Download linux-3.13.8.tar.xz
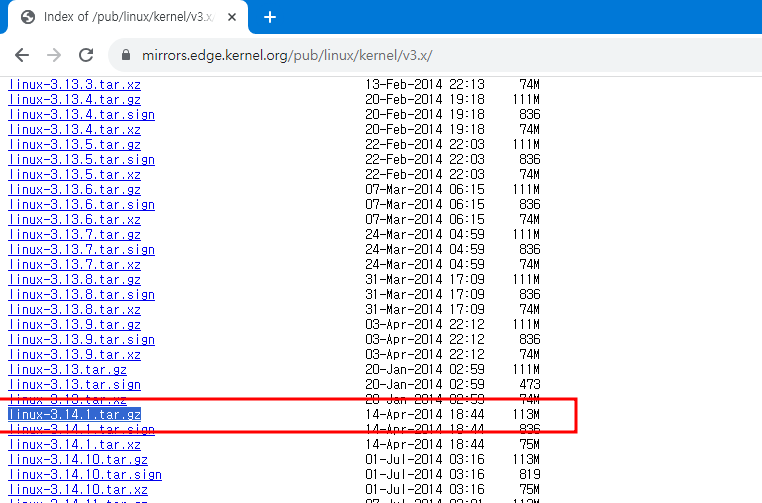The height and width of the screenshot is (503, 762). coord(74,311)
